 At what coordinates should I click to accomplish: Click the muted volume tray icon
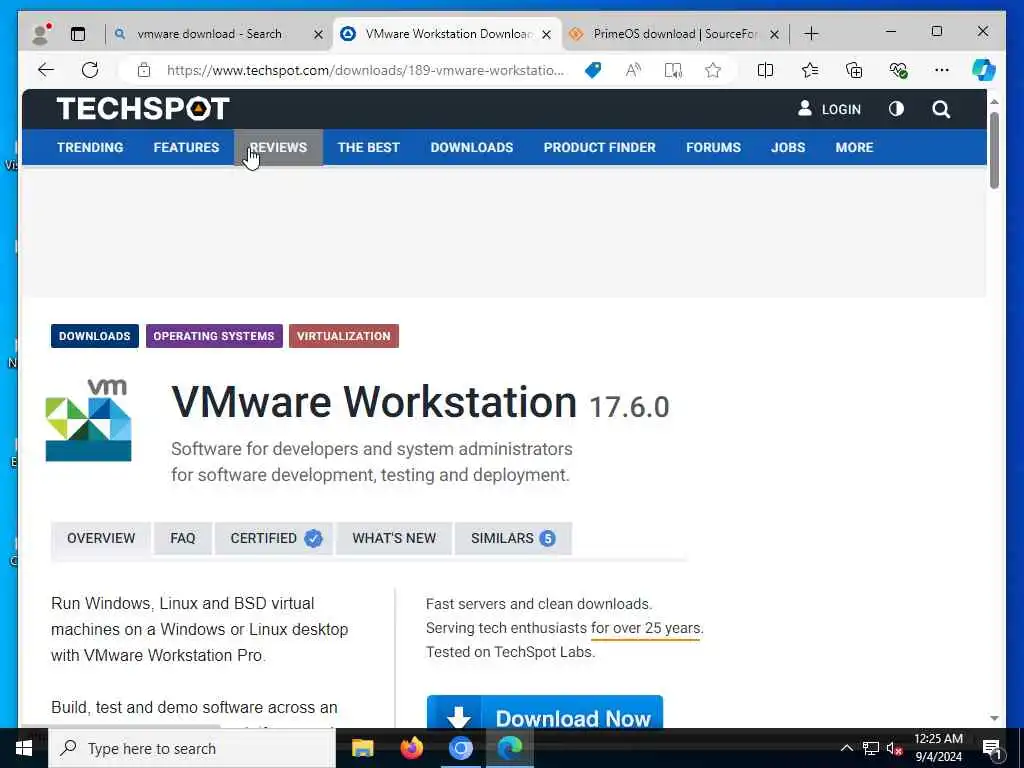(894, 748)
